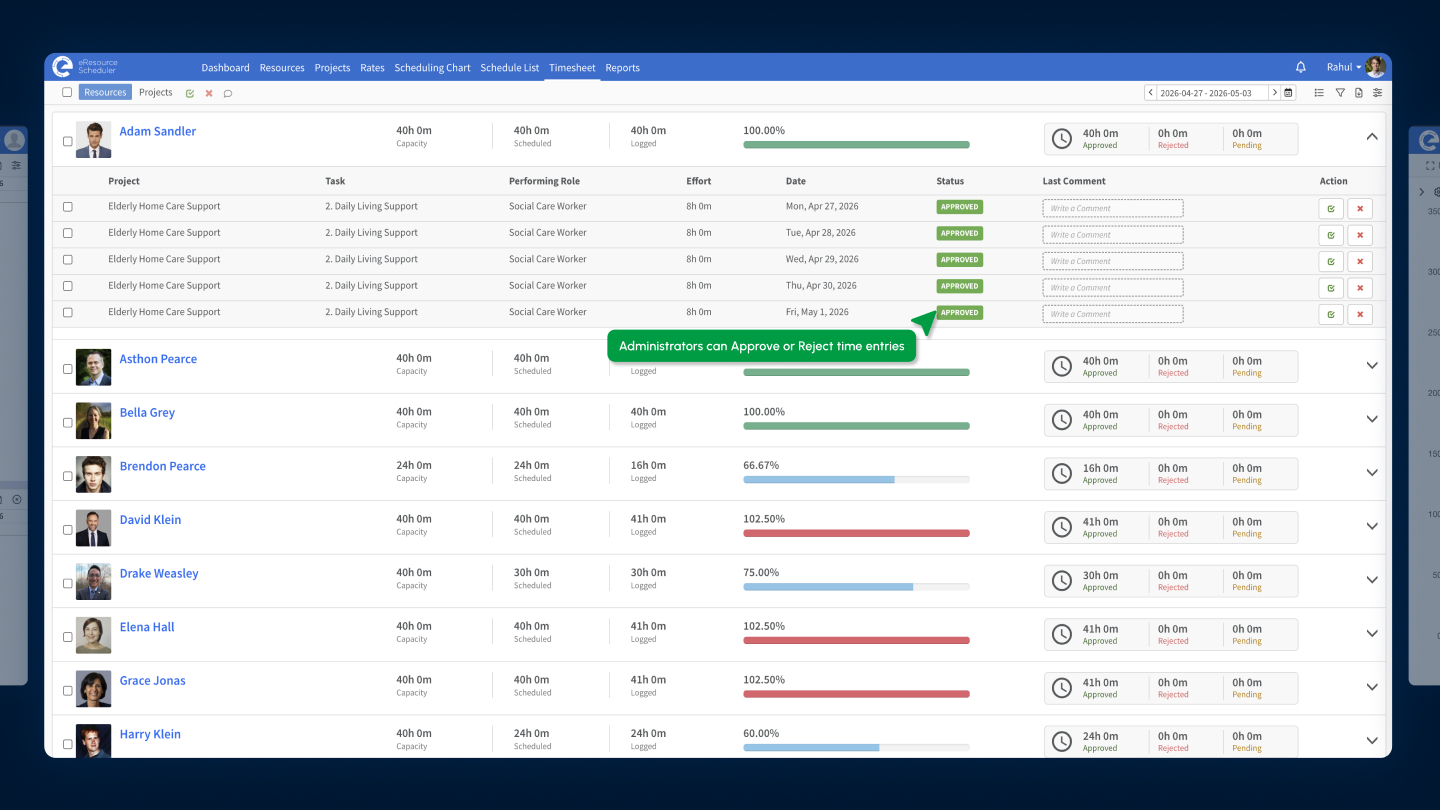Viewport: 1440px width, 810px height.
Task: Collapse Adam Sandler's timesheet entries
Action: point(1372,137)
